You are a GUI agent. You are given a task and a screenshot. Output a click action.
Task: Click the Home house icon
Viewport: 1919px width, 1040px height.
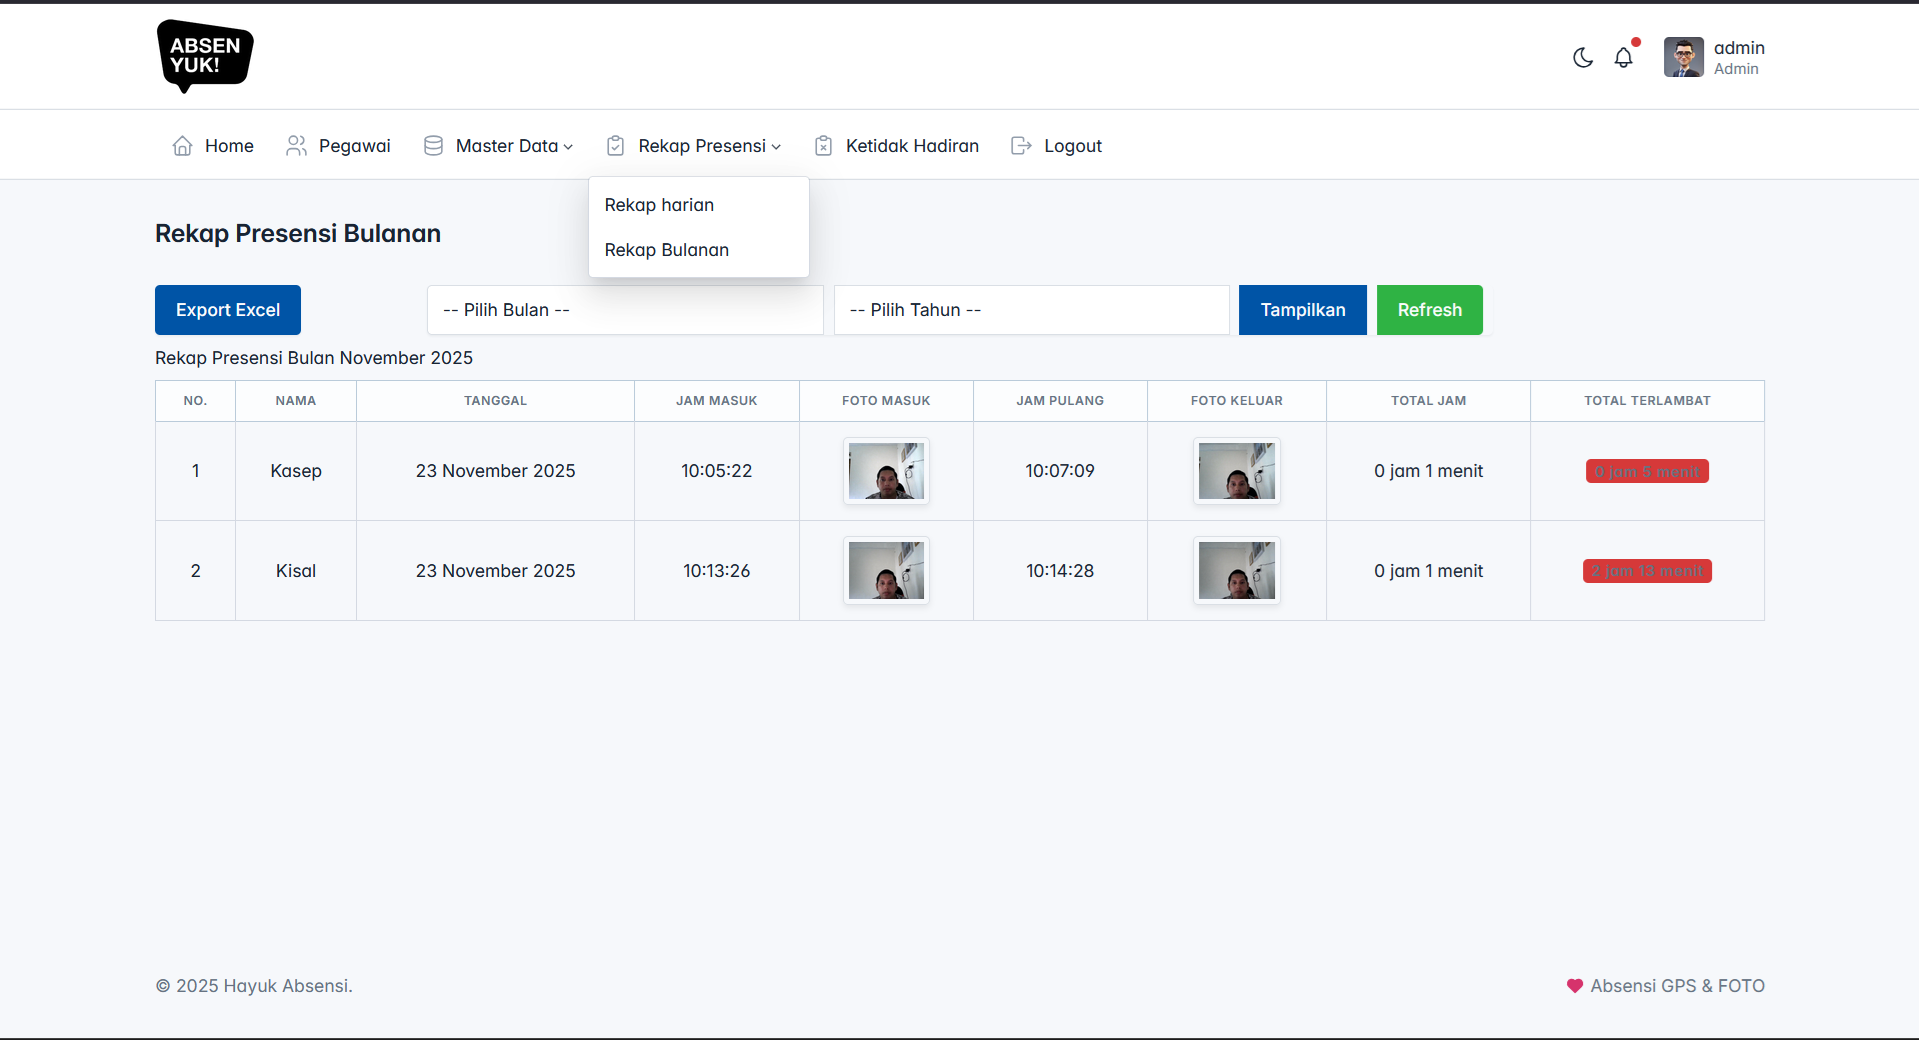[x=182, y=146]
